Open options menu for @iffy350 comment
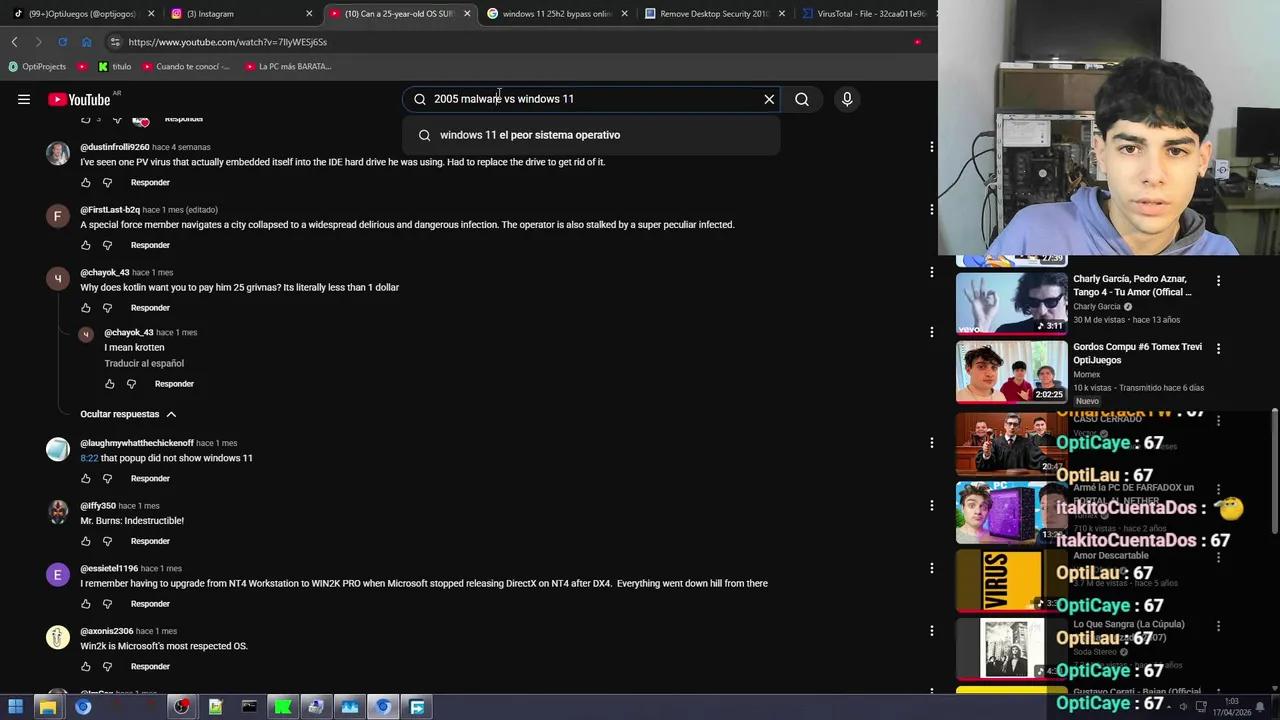 (x=931, y=506)
